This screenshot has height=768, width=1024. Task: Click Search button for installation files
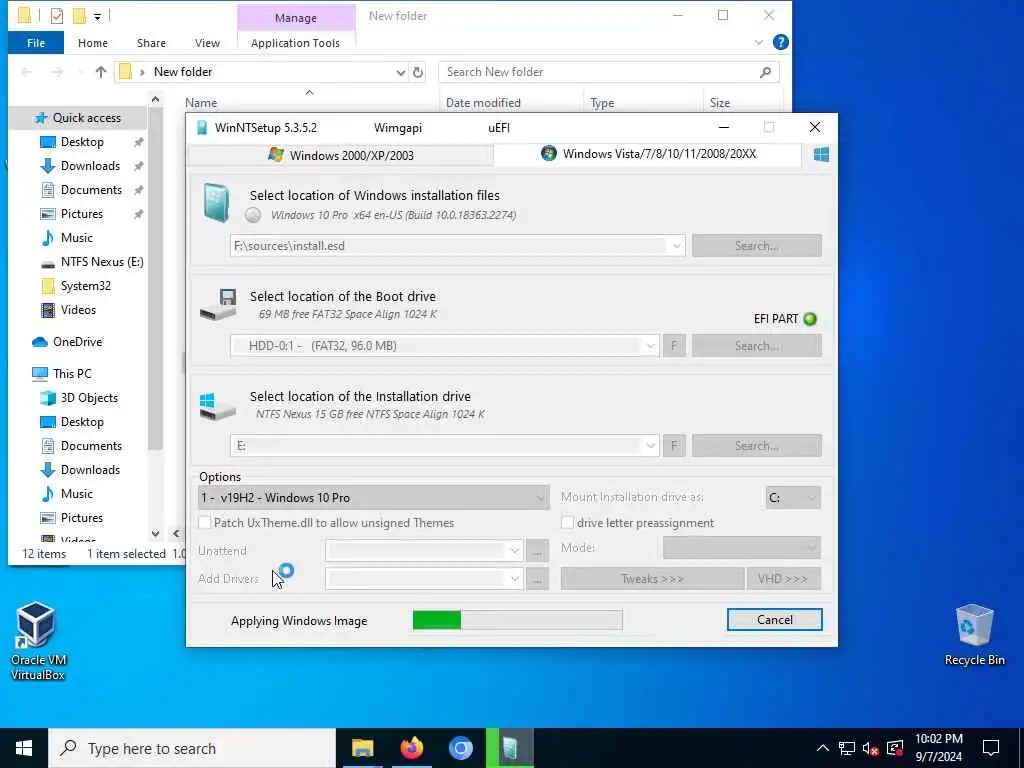[757, 246]
